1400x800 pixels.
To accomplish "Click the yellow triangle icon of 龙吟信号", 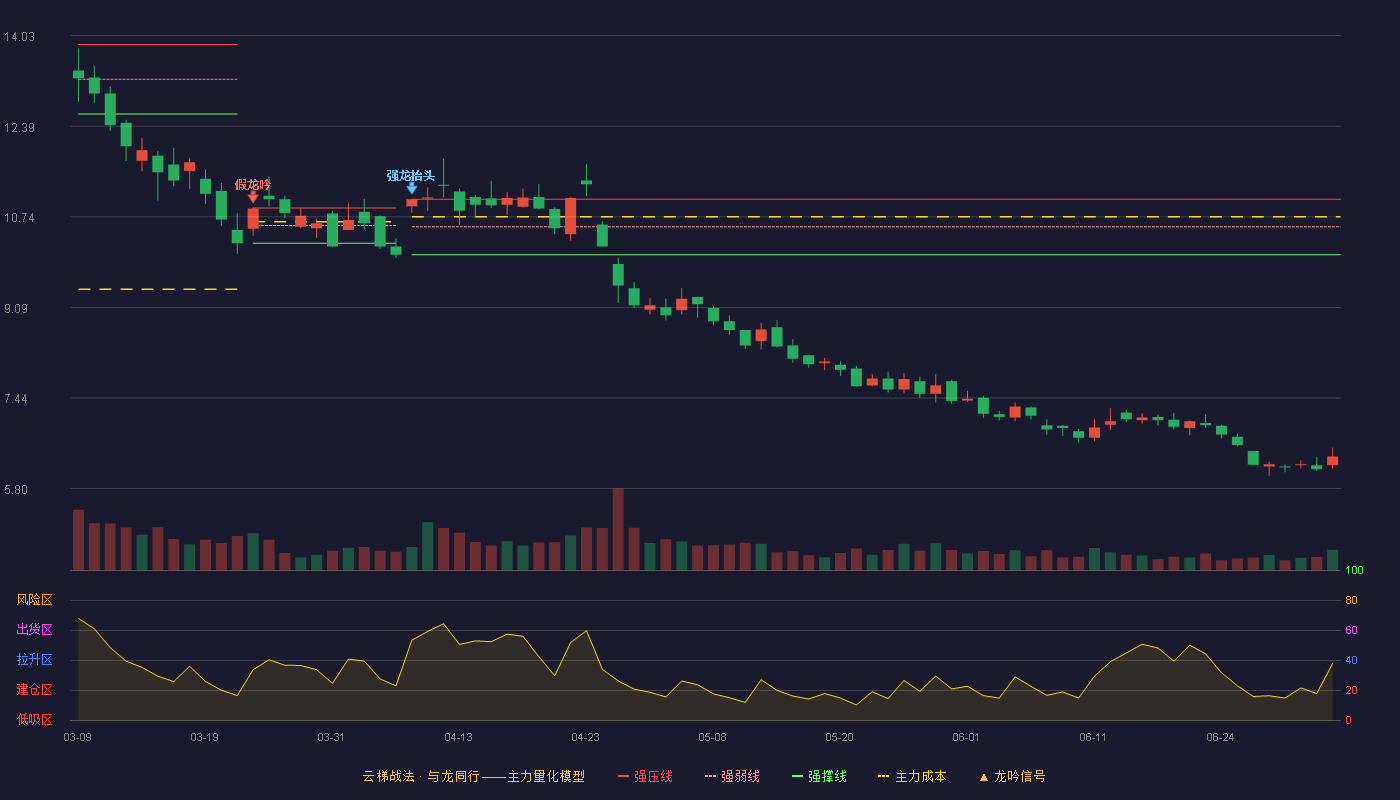I will tap(984, 777).
